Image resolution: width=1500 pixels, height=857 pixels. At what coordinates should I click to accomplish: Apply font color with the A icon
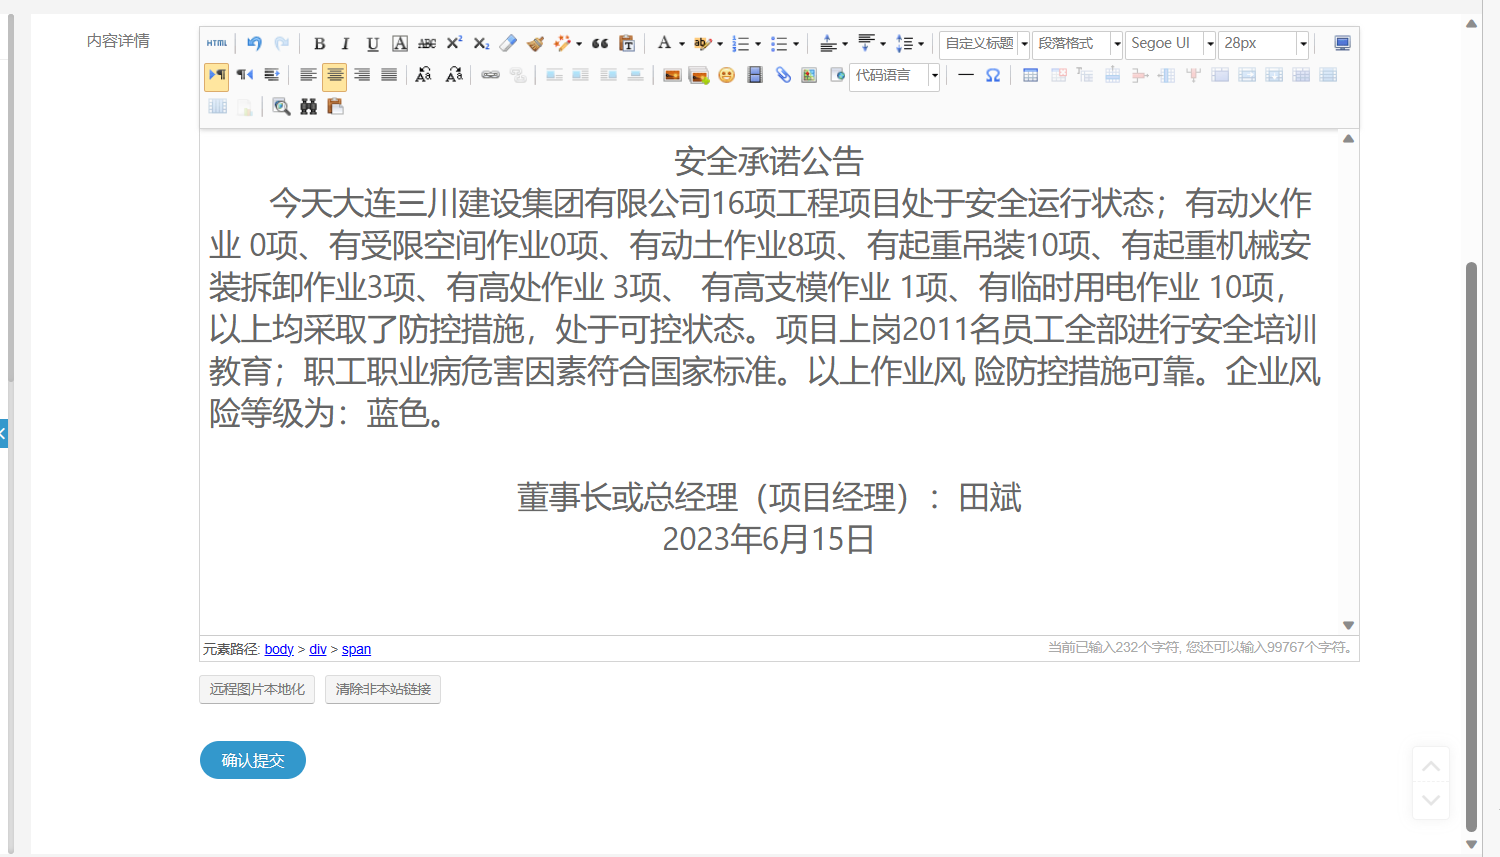point(664,43)
